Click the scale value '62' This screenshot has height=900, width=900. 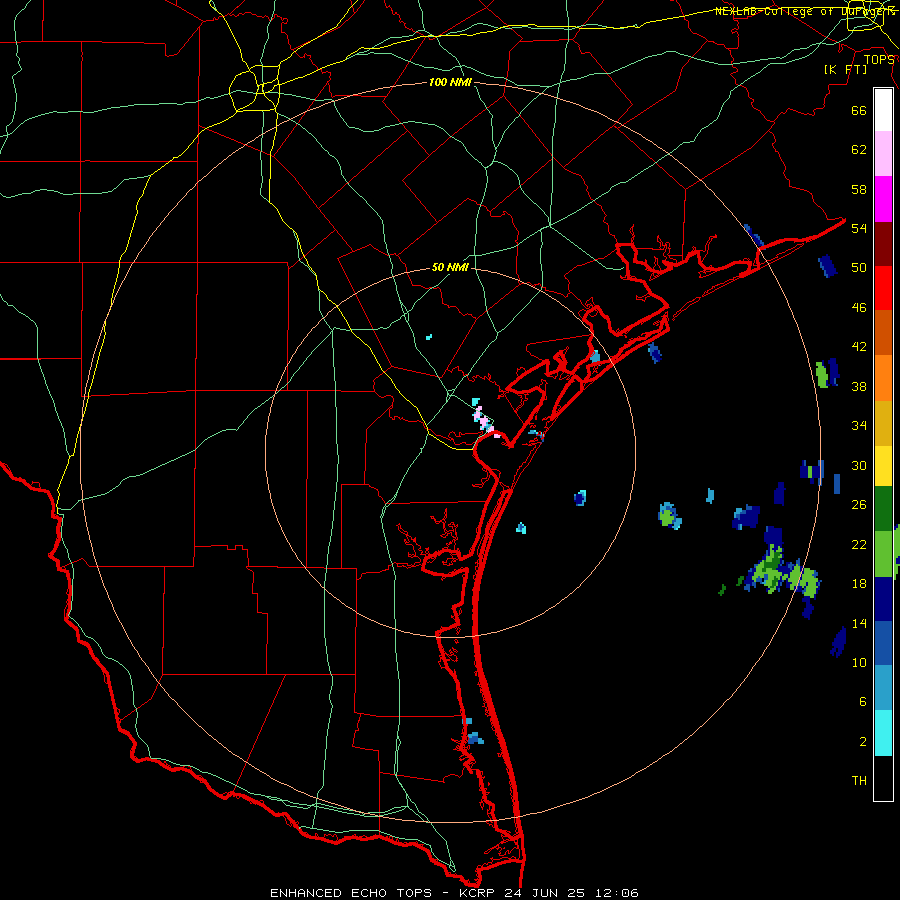pos(859,150)
